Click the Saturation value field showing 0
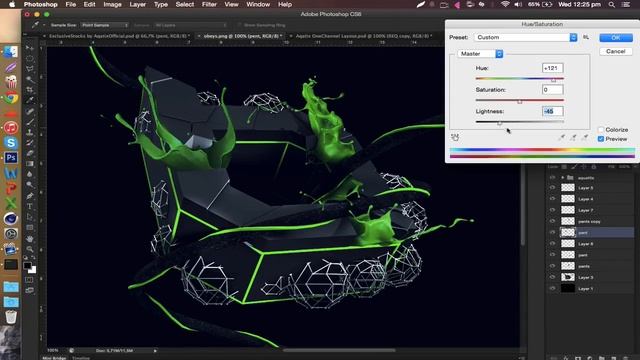640x360 pixels. [553, 90]
